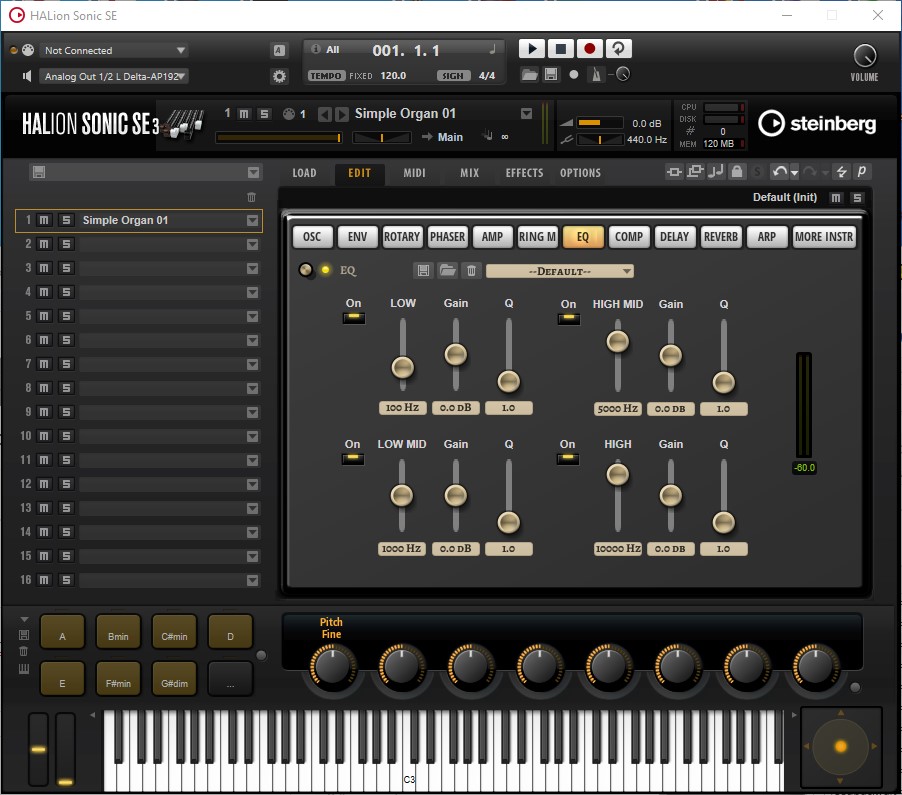
Task: Switch to the OPTIONS tab
Action: (x=580, y=173)
